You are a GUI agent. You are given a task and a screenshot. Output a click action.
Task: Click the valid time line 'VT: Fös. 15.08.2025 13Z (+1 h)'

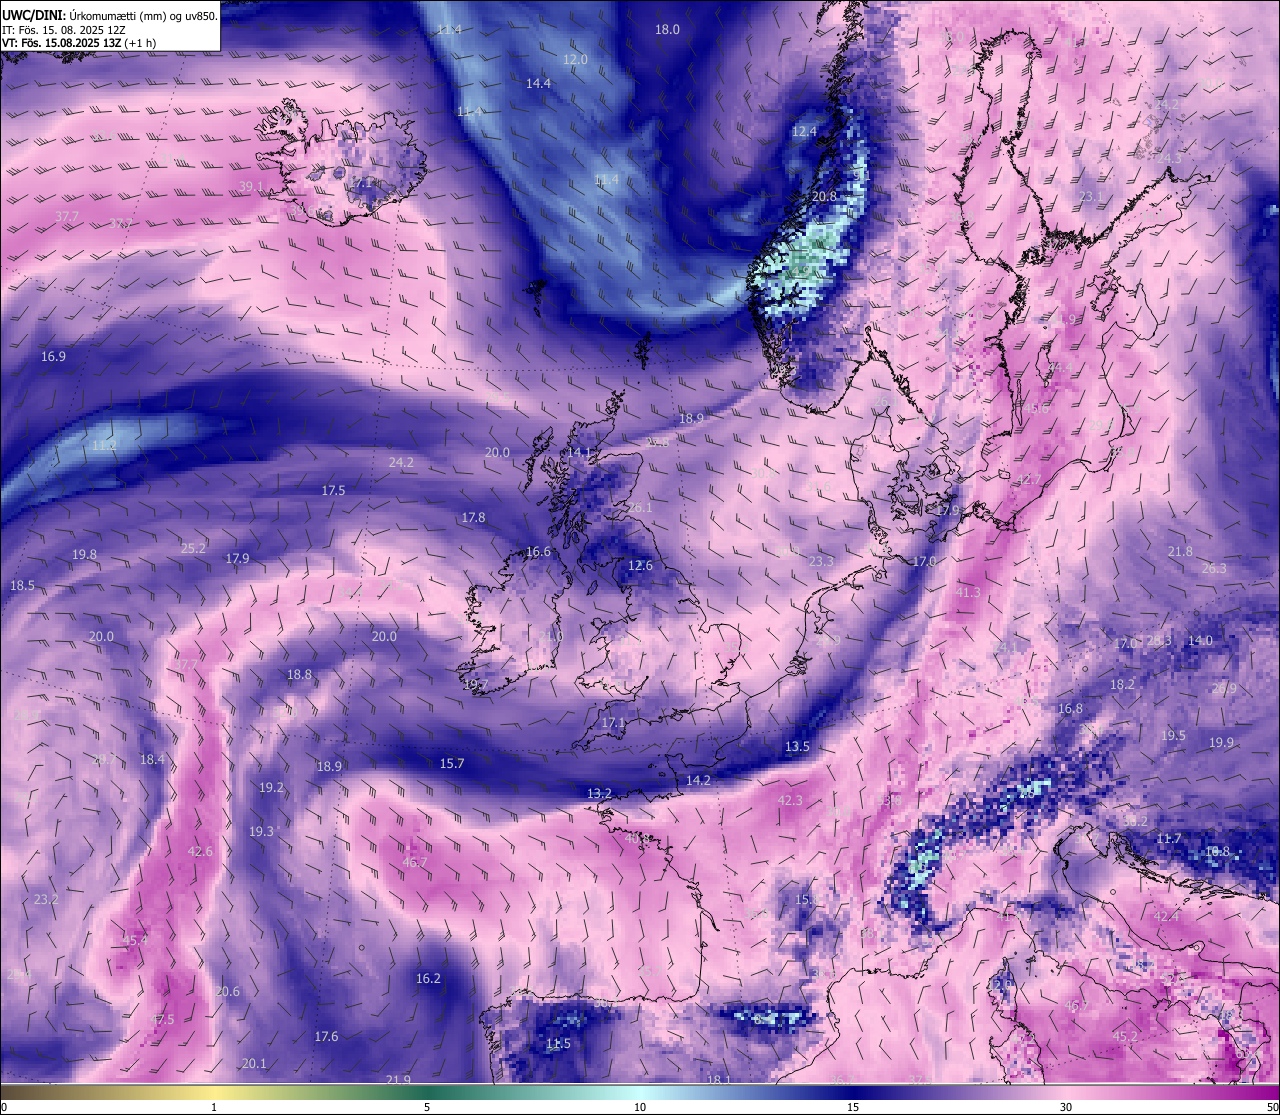(x=79, y=43)
